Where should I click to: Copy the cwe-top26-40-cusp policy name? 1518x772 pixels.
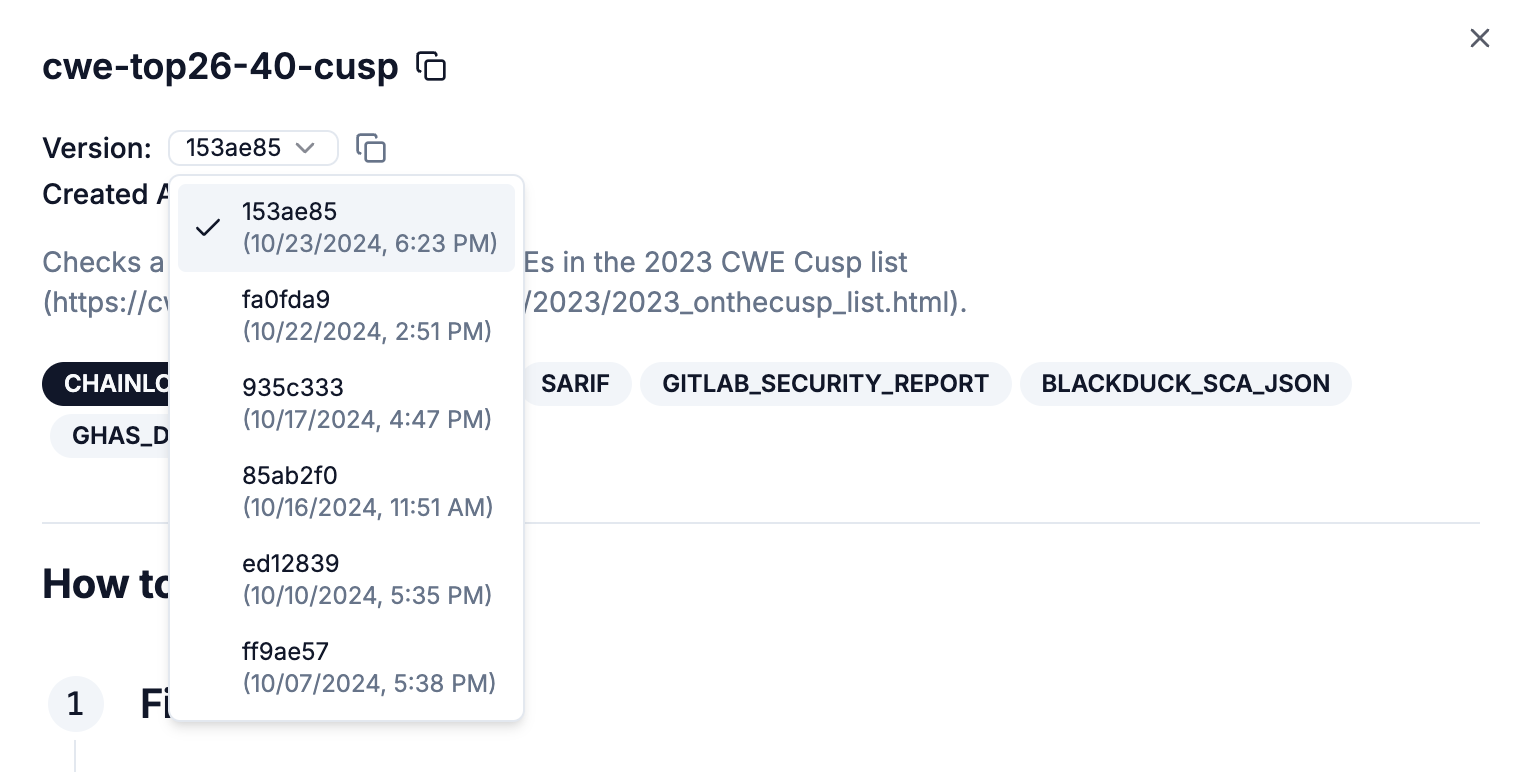[x=431, y=67]
